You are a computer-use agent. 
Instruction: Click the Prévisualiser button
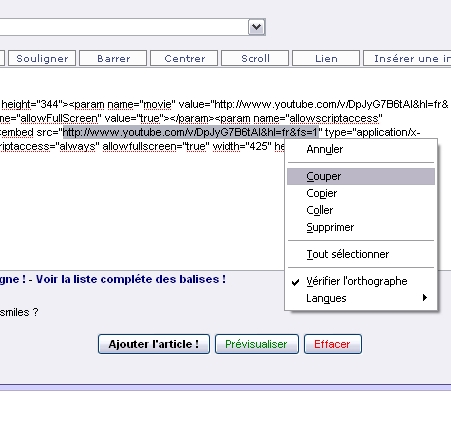[257, 344]
